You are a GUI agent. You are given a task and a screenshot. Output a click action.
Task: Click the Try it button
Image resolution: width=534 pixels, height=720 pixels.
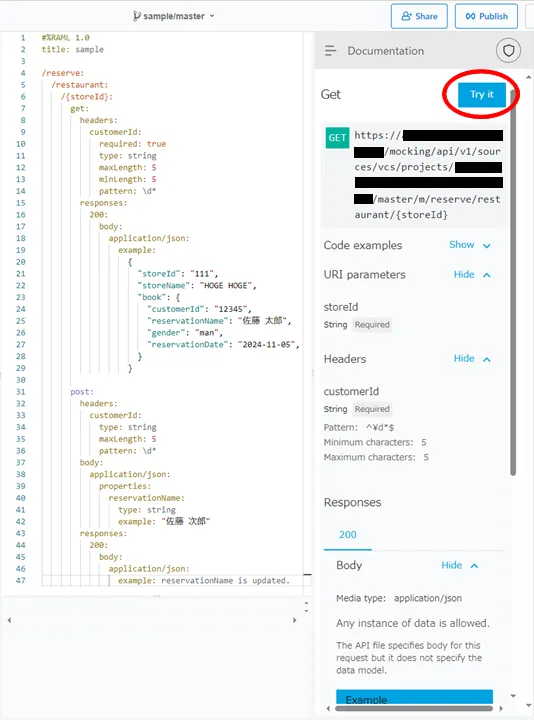point(482,95)
